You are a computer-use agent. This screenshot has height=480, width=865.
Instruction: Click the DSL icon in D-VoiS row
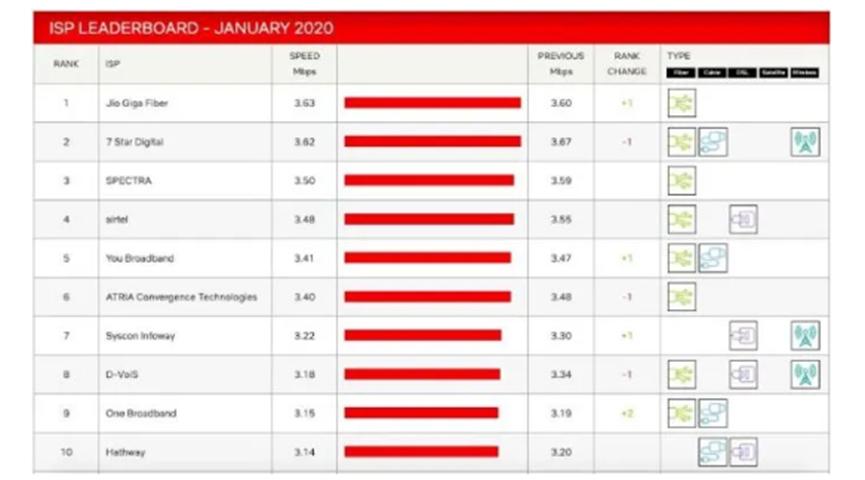[x=743, y=375]
